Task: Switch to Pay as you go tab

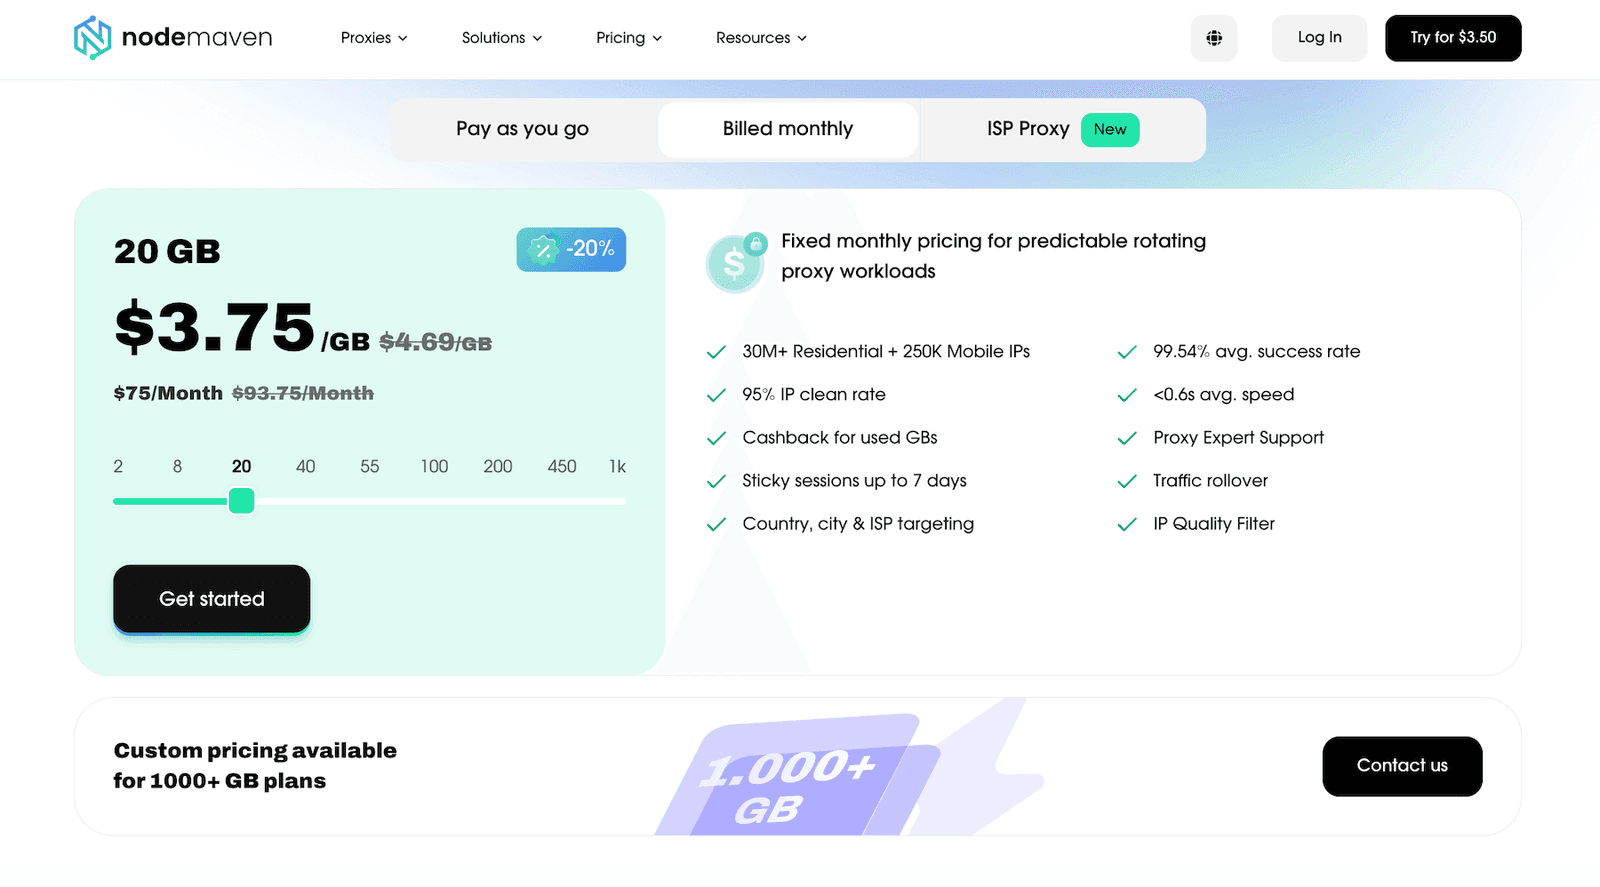Action: pos(522,129)
